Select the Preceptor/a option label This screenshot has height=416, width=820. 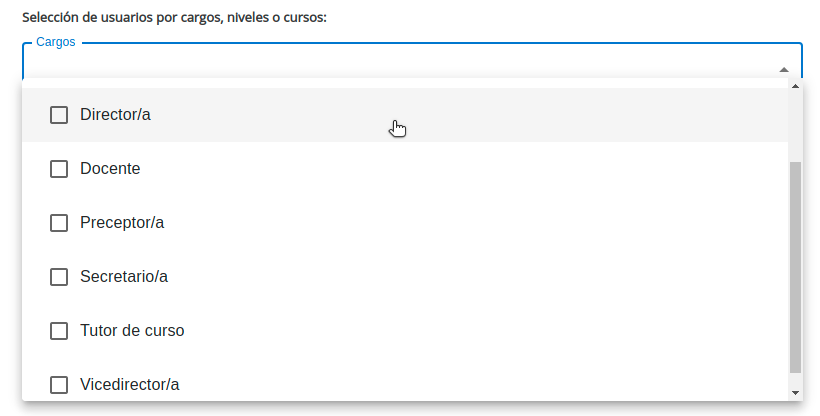[122, 222]
